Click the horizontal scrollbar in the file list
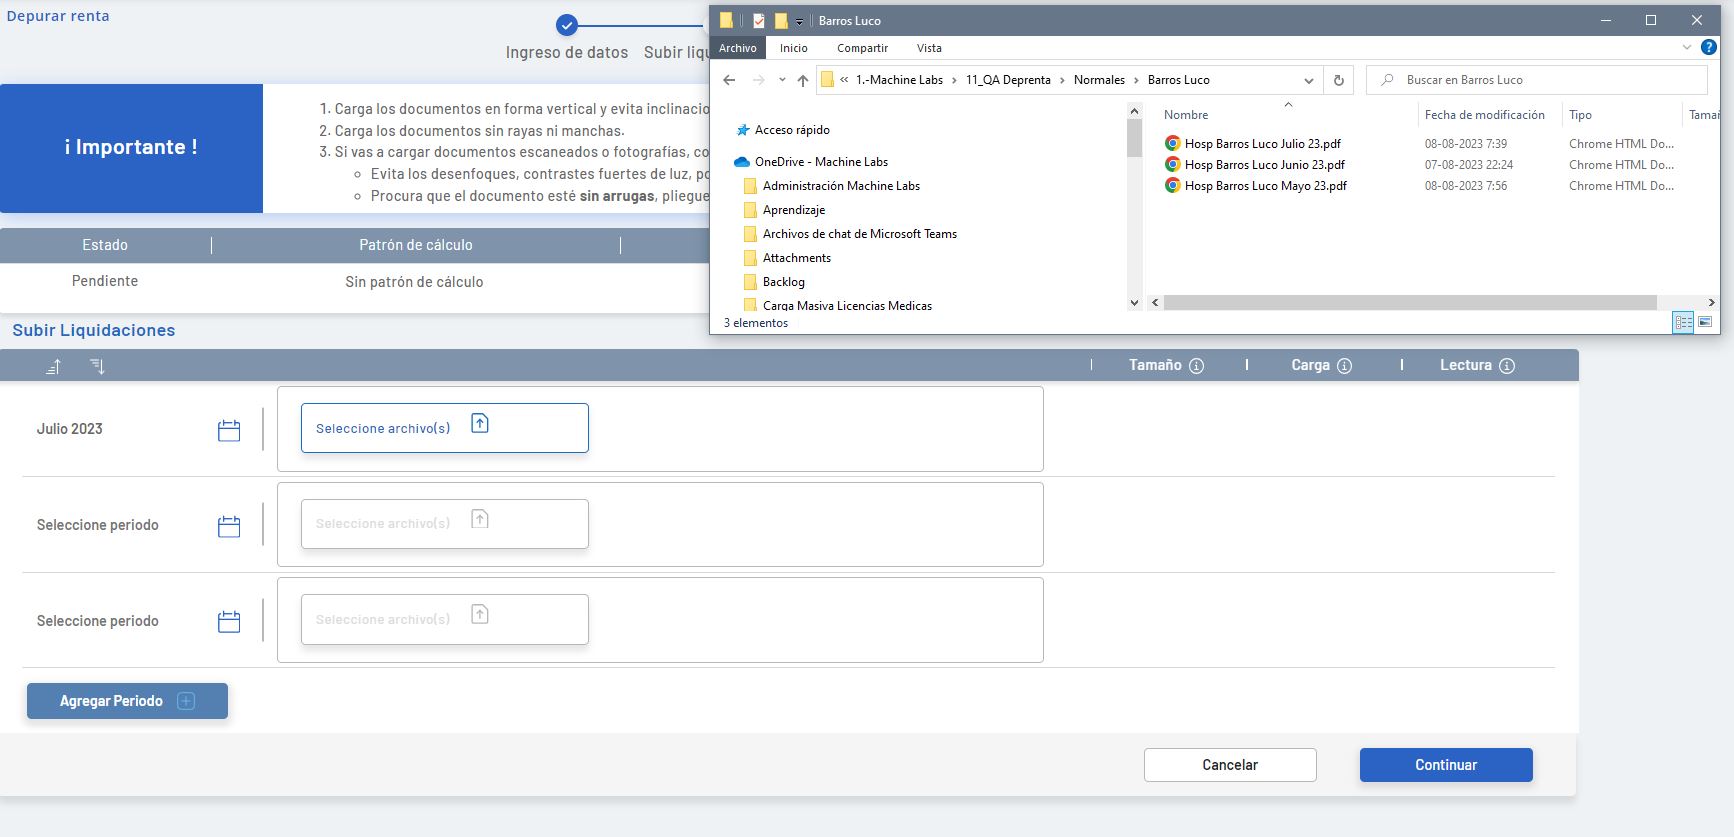This screenshot has height=837, width=1734. [x=1410, y=302]
